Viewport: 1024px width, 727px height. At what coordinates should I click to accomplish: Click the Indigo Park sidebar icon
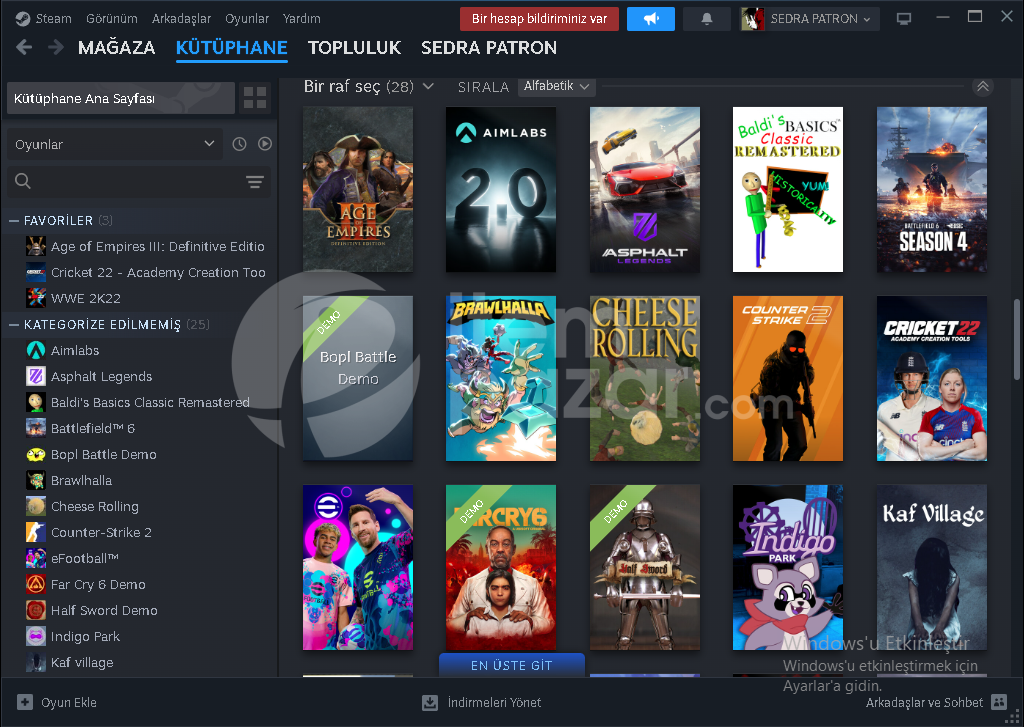(36, 636)
